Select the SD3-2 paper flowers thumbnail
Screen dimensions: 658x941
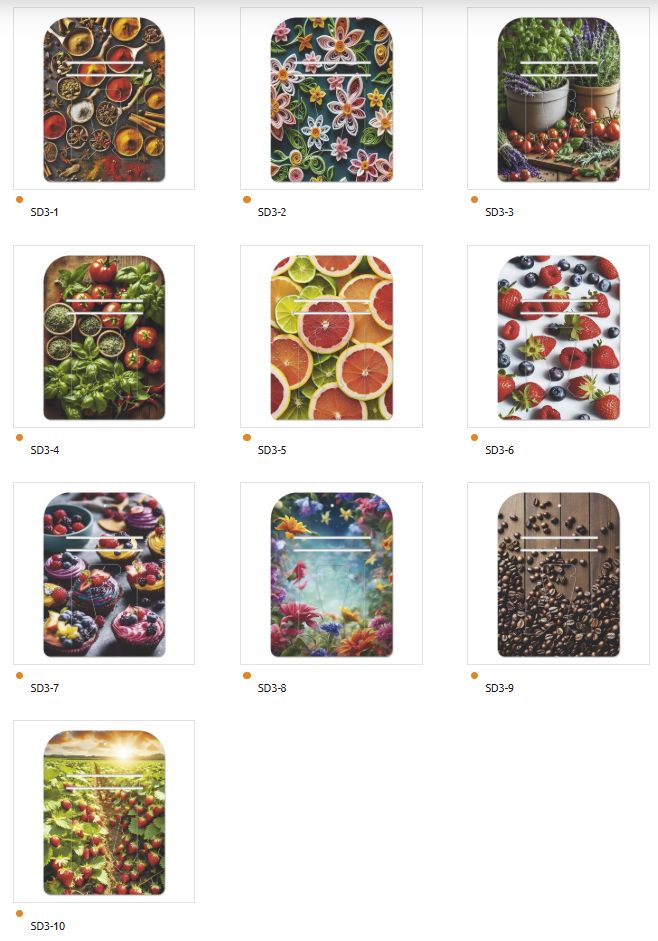pyautogui.click(x=331, y=99)
